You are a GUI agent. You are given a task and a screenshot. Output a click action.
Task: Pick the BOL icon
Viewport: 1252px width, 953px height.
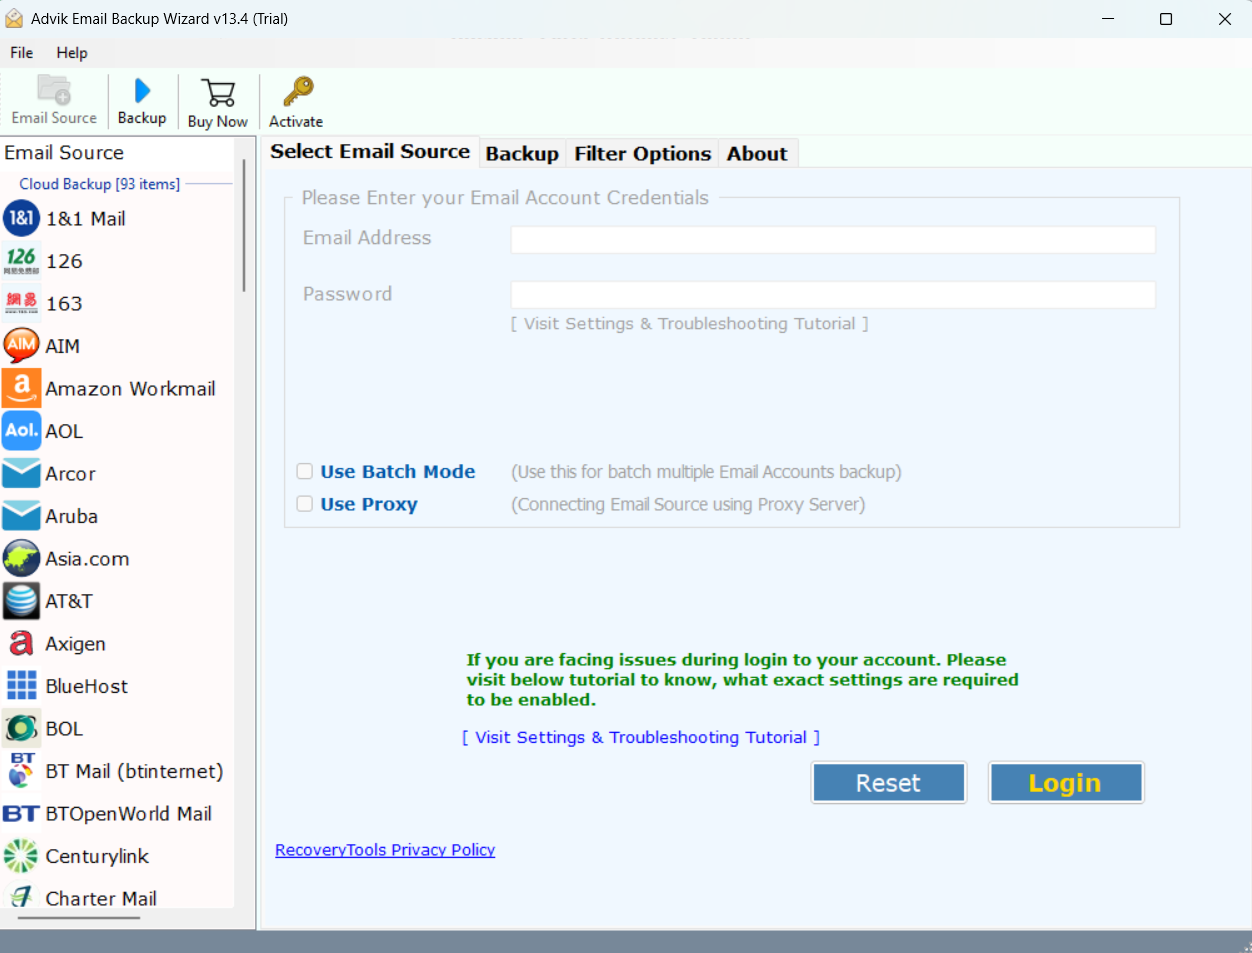pos(21,728)
